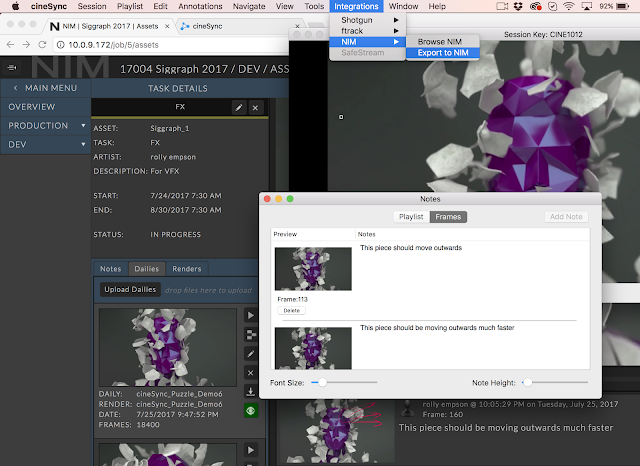Switch to the Notes tab in task details
This screenshot has height=466, width=640.
(111, 269)
